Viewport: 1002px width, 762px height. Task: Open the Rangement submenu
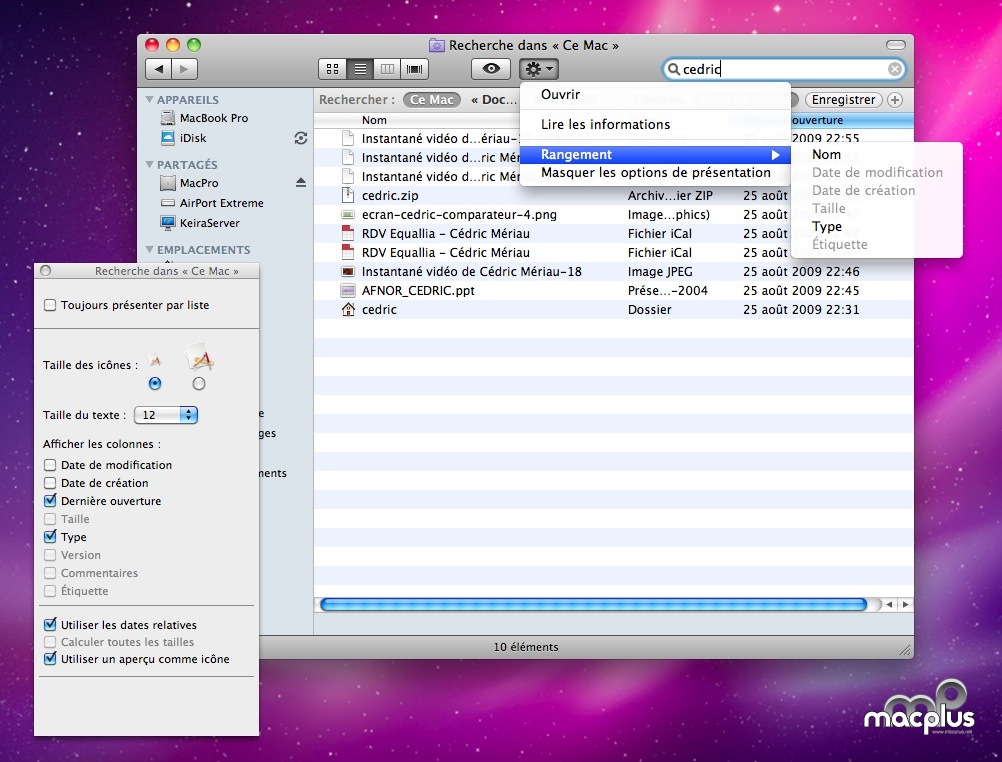pyautogui.click(x=655, y=155)
